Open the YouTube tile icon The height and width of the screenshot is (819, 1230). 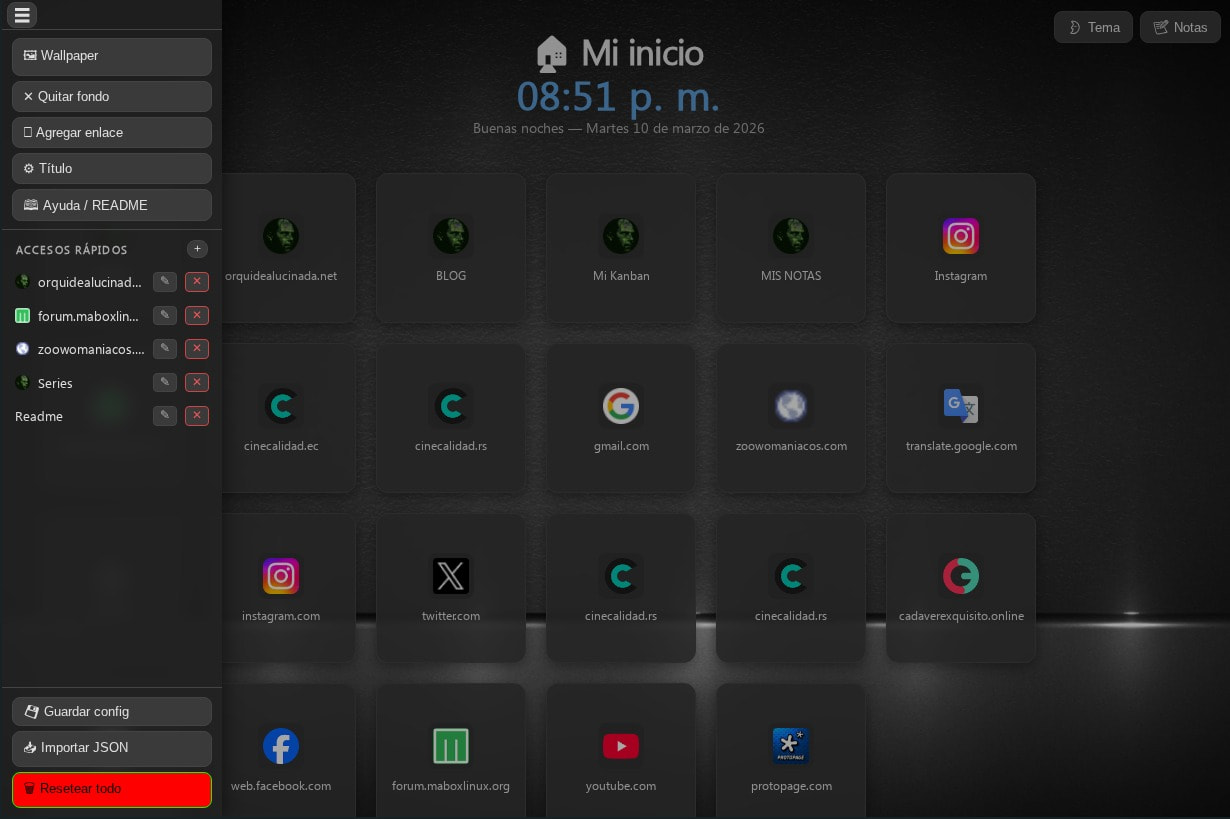(x=621, y=746)
